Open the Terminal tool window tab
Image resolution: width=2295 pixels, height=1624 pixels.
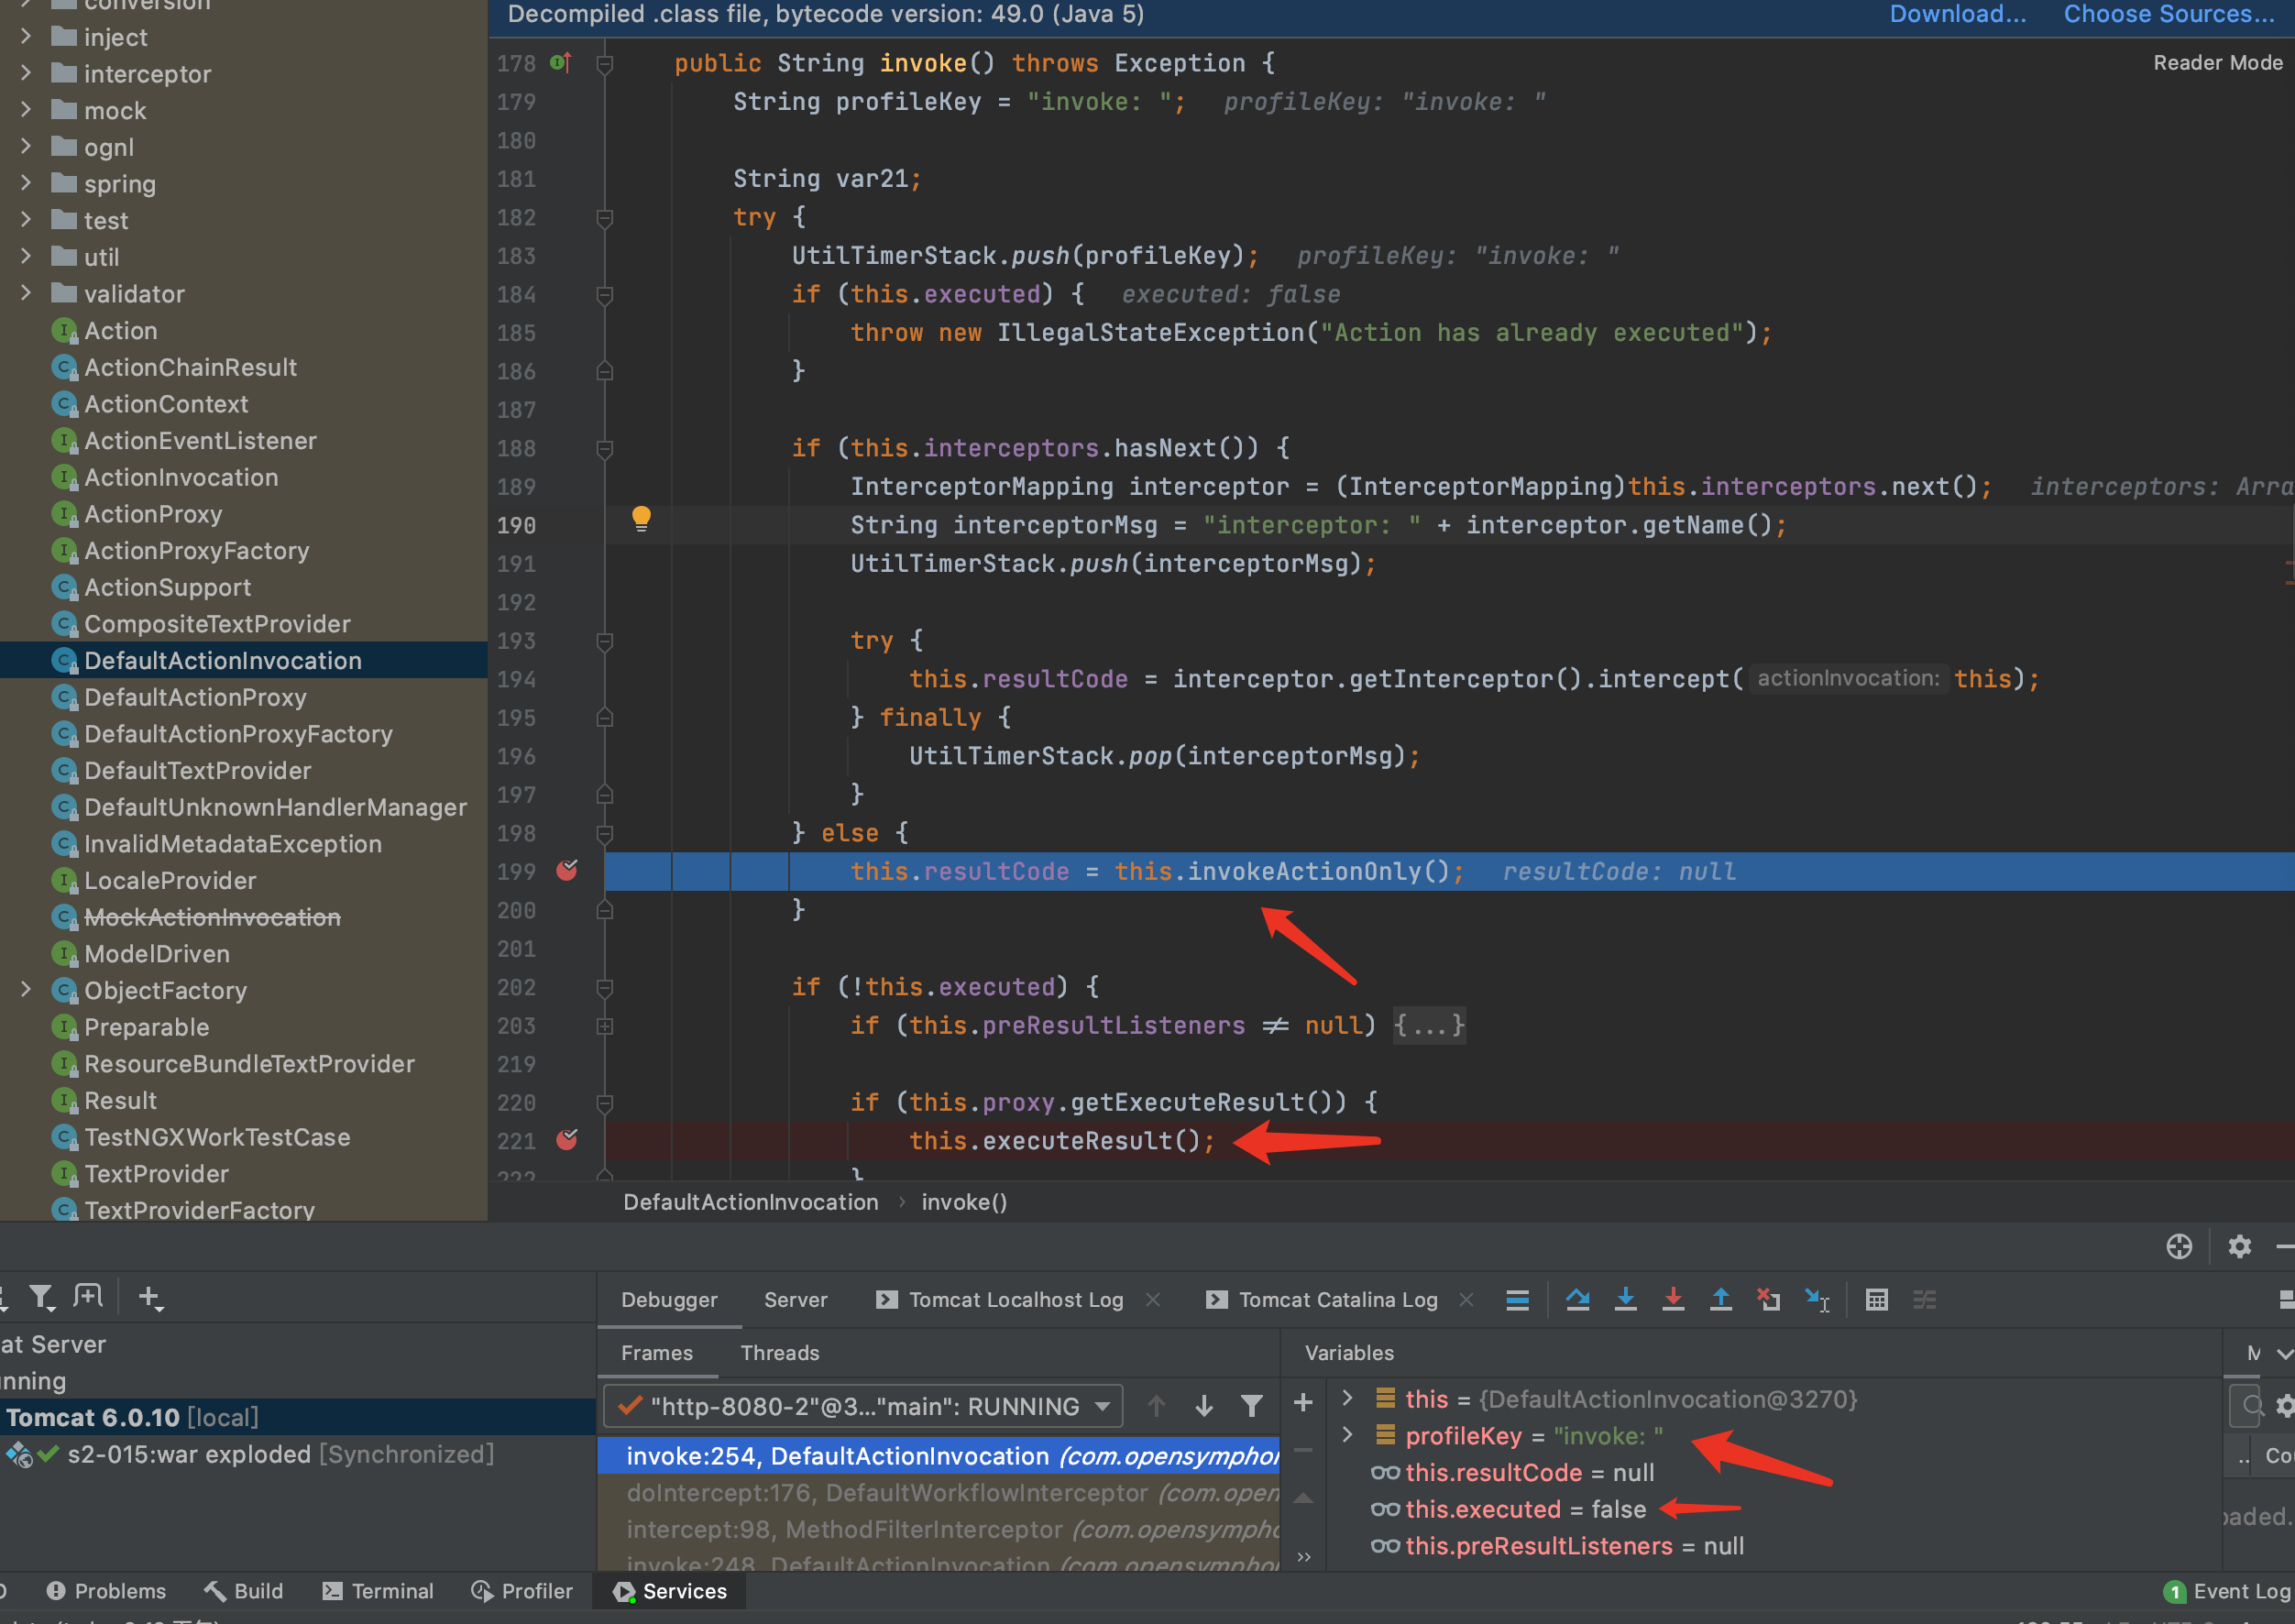[x=378, y=1590]
